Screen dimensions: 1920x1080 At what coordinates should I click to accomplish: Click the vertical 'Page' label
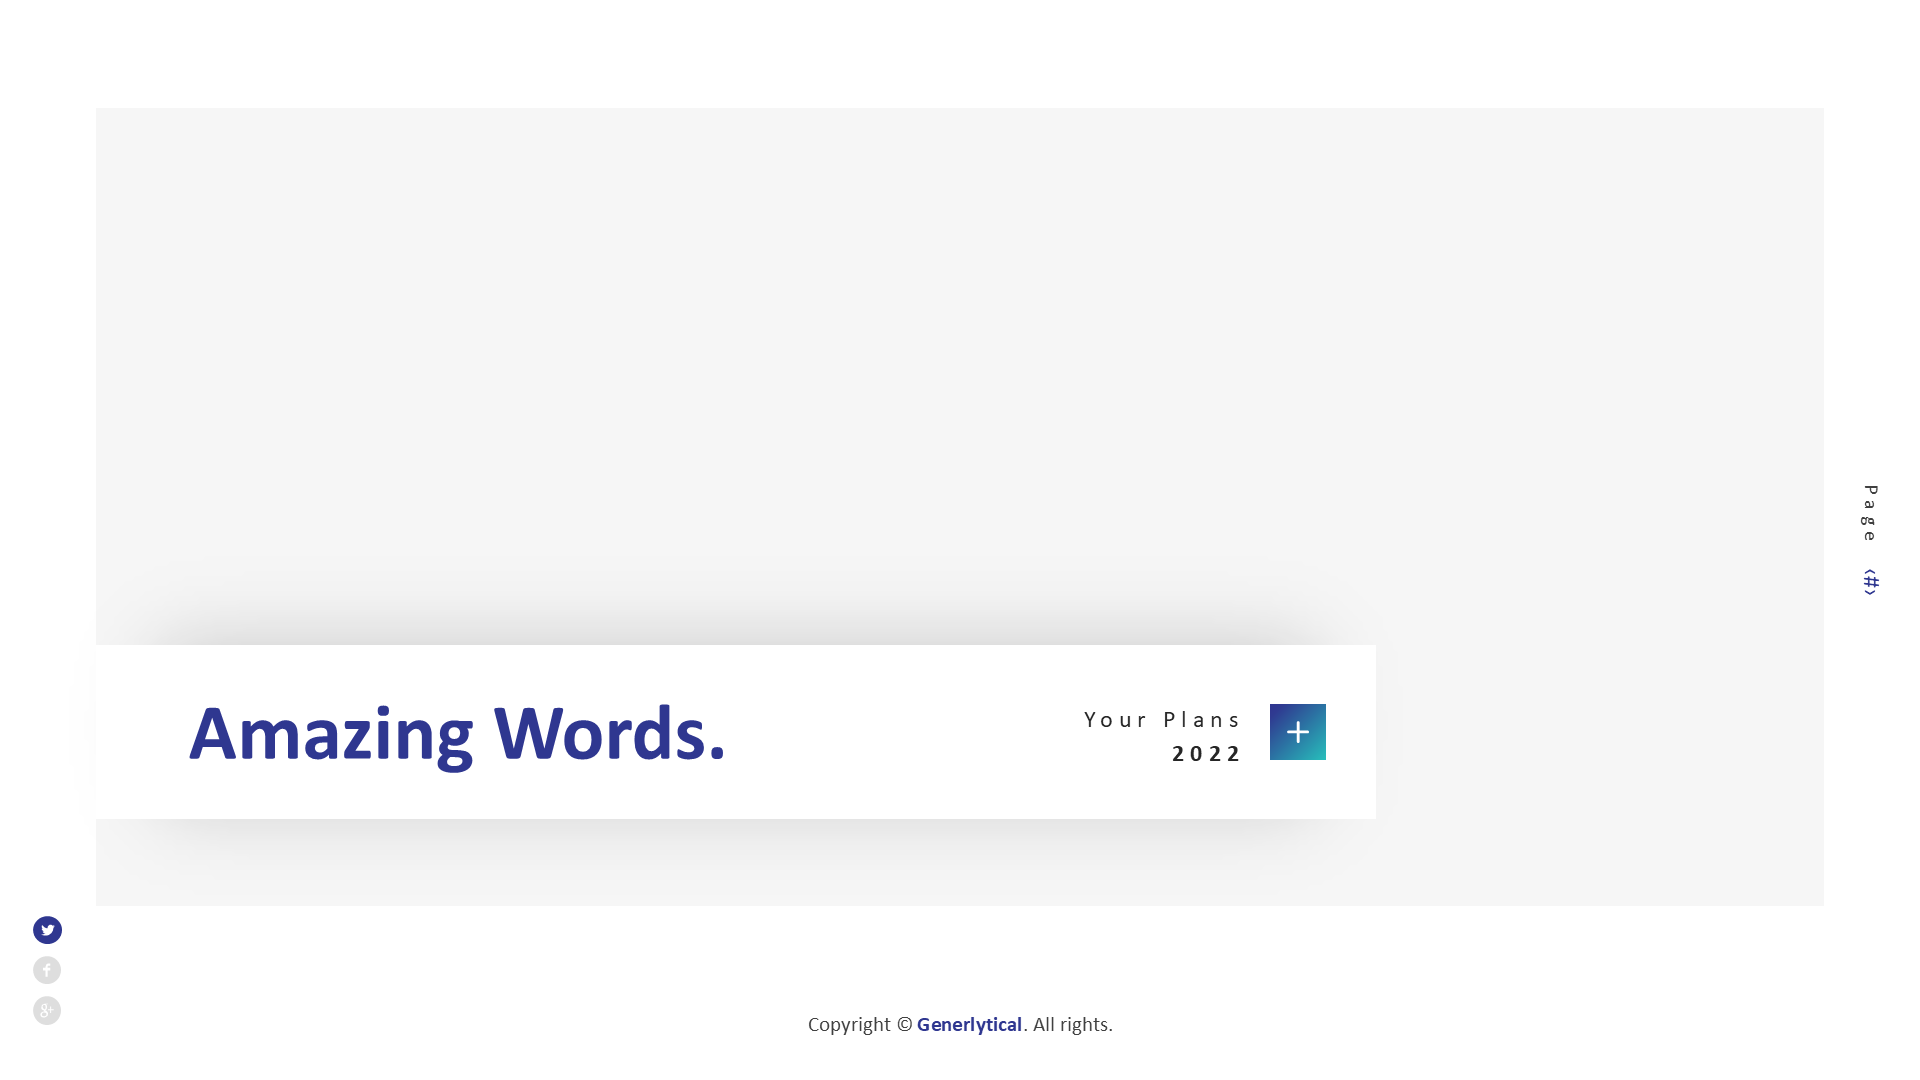click(1870, 513)
